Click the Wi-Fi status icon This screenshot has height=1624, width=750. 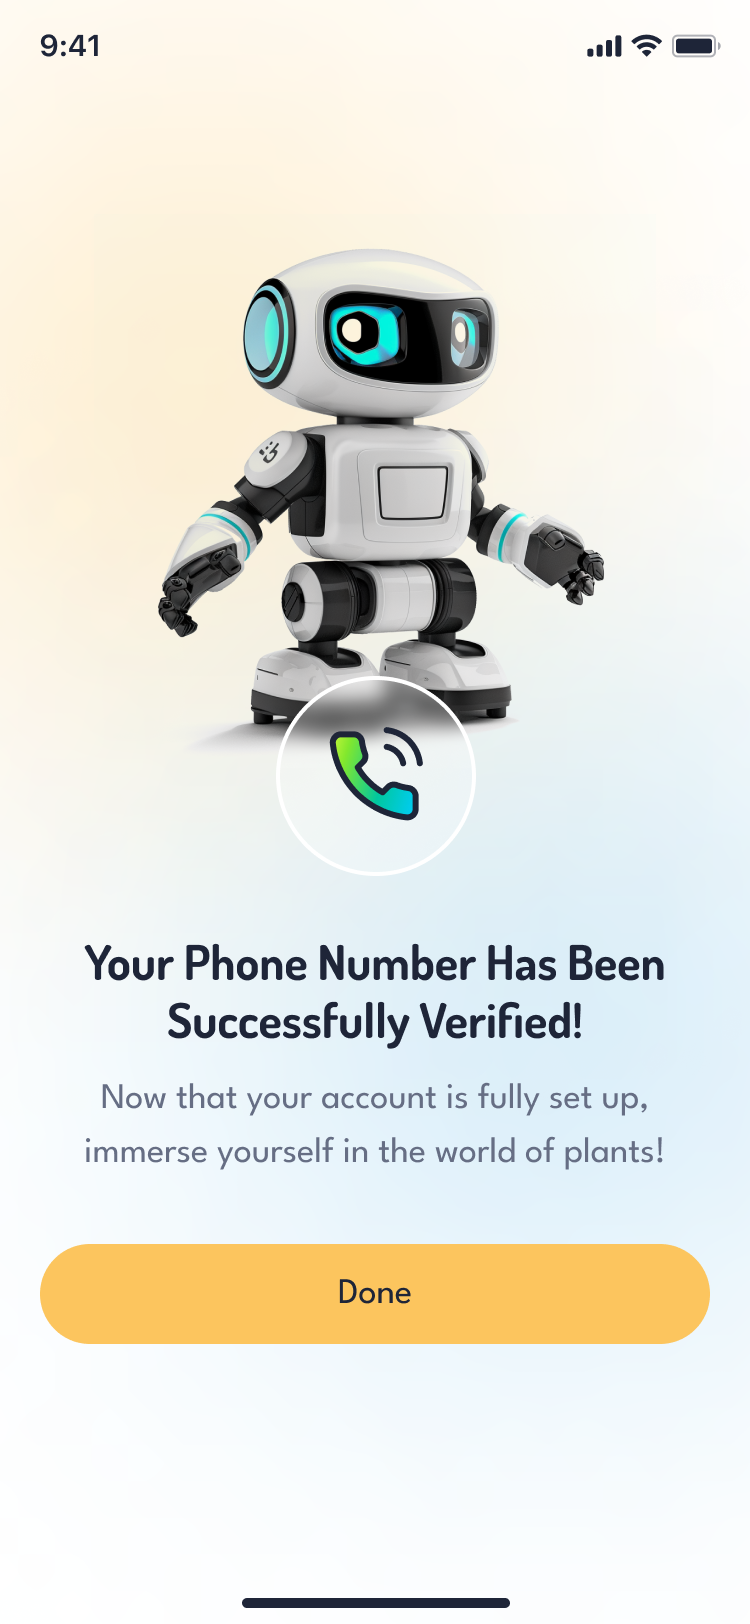click(648, 46)
